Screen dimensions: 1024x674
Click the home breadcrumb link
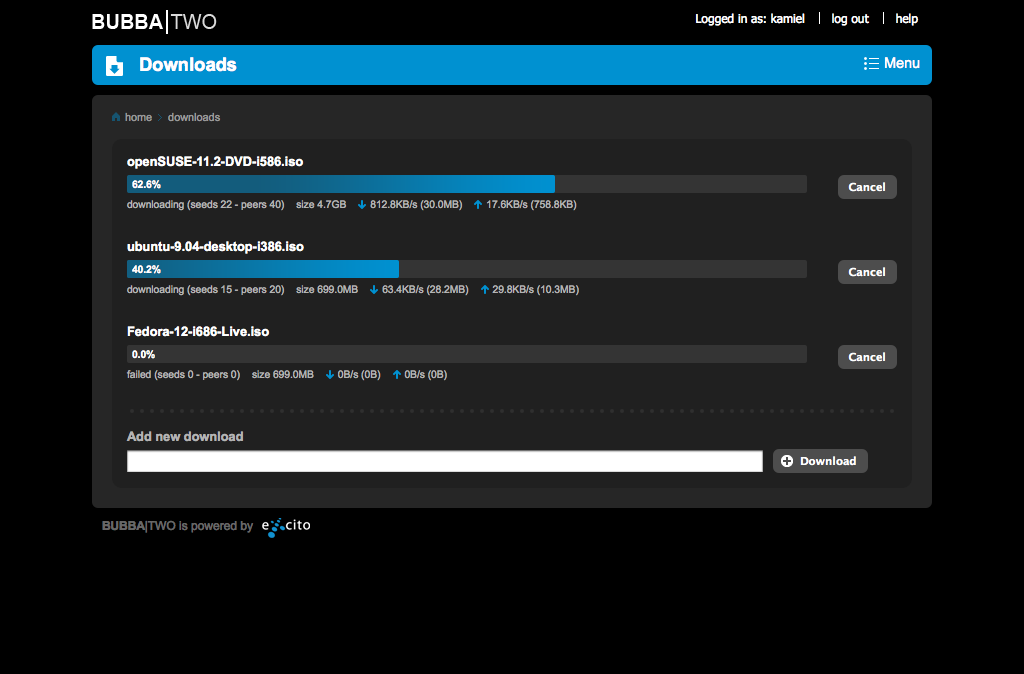point(137,117)
